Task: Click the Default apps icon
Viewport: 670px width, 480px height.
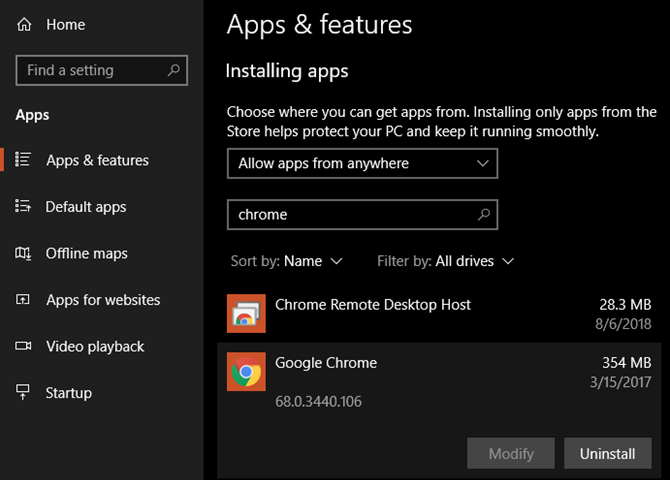Action: pyautogui.click(x=24, y=207)
